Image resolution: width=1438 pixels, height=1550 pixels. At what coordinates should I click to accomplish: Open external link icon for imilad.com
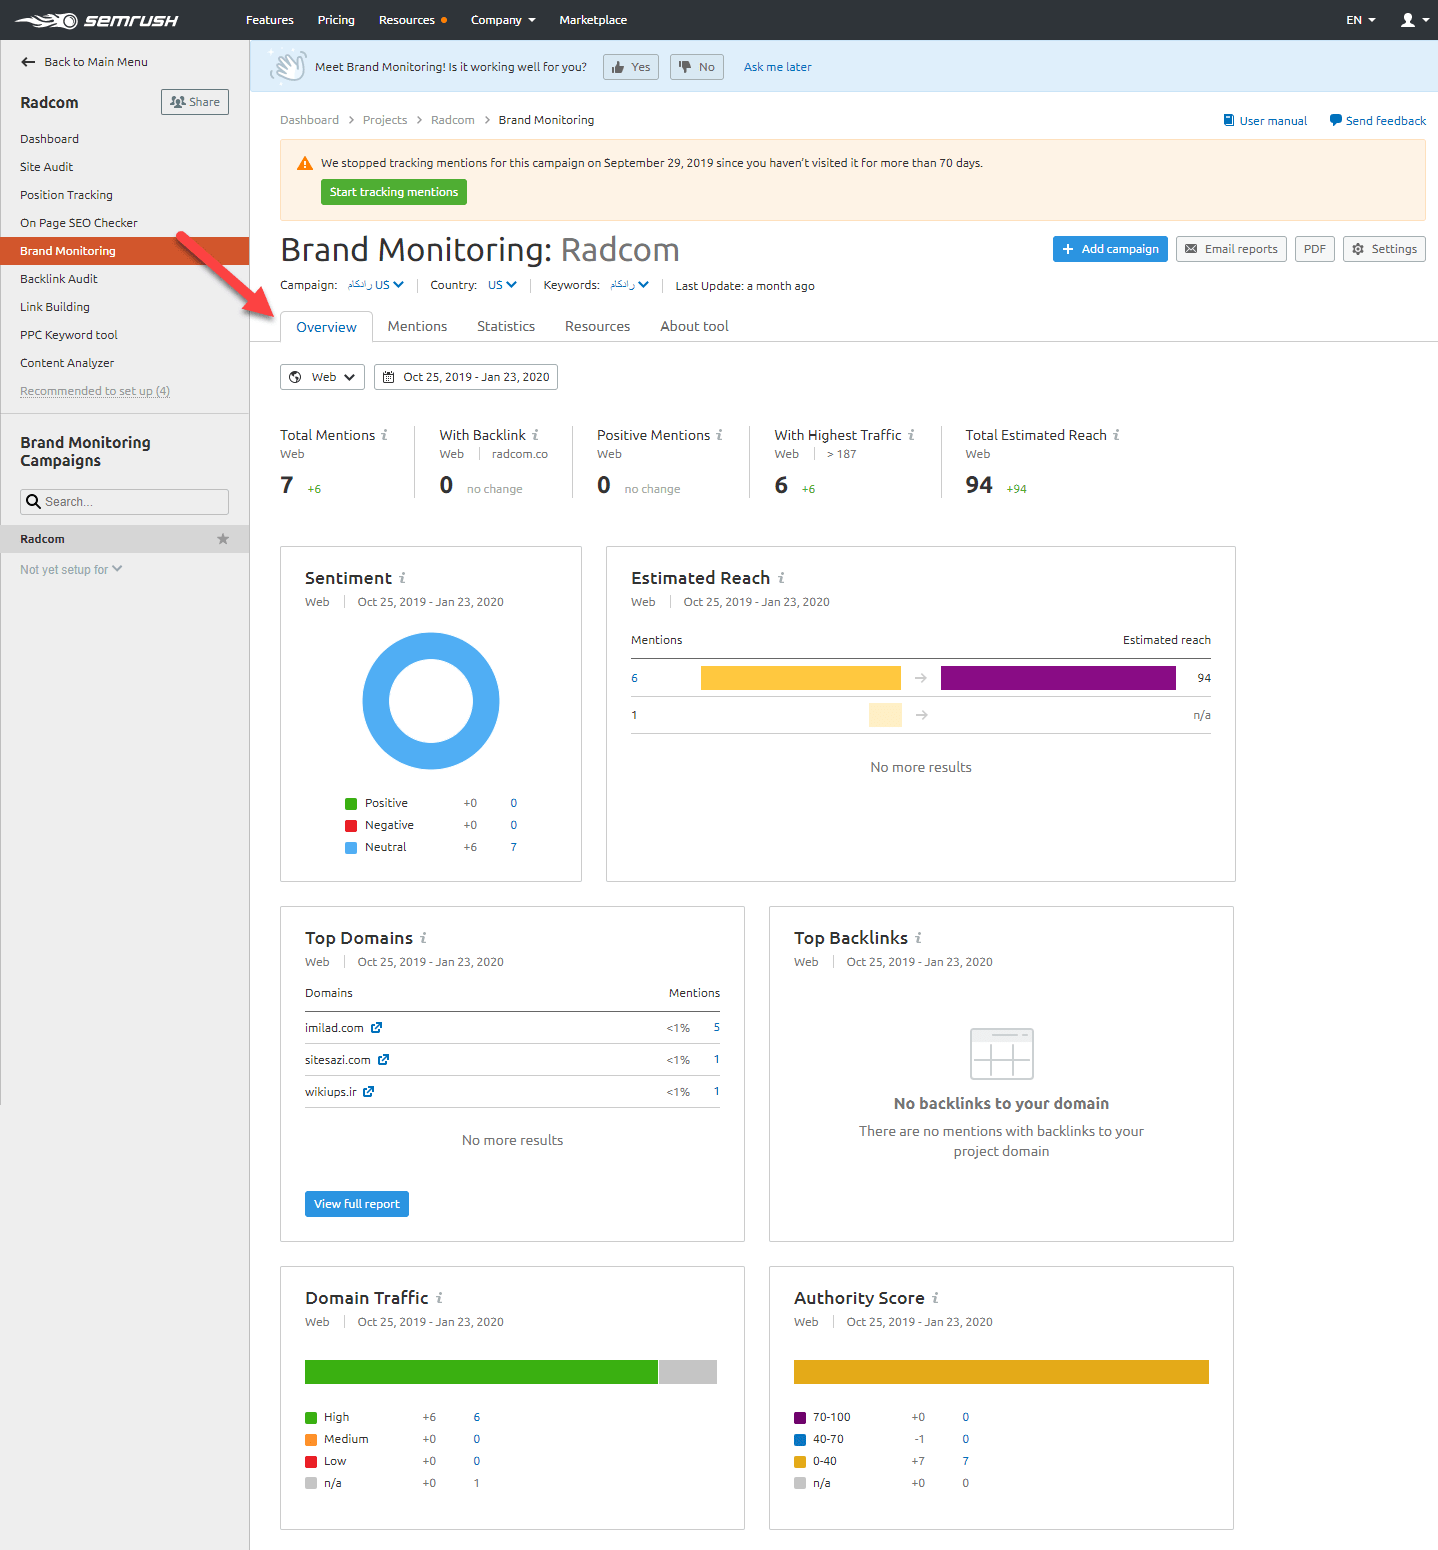click(x=377, y=1028)
